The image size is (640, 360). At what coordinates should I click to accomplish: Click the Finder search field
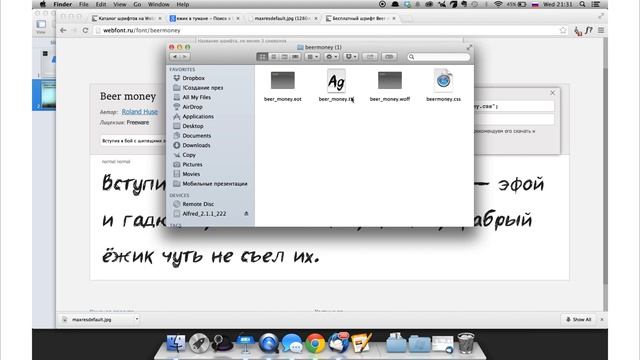point(439,57)
